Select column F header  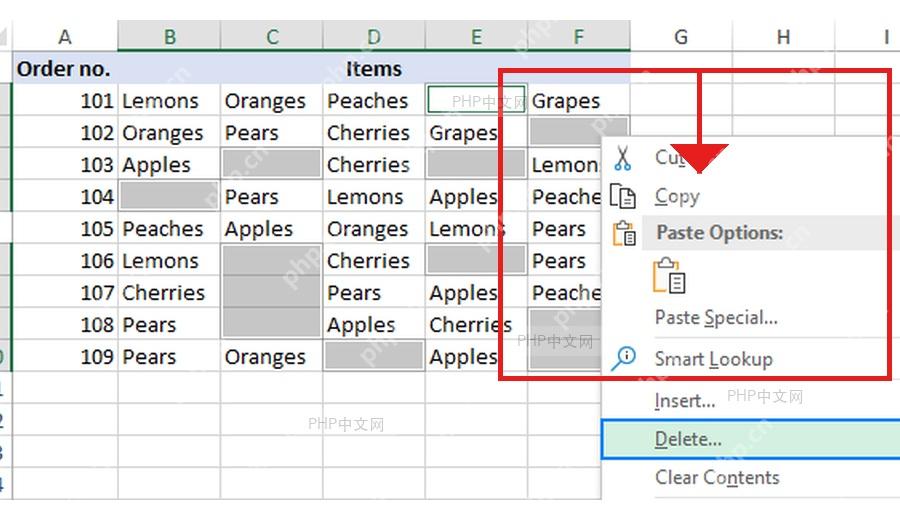point(579,37)
